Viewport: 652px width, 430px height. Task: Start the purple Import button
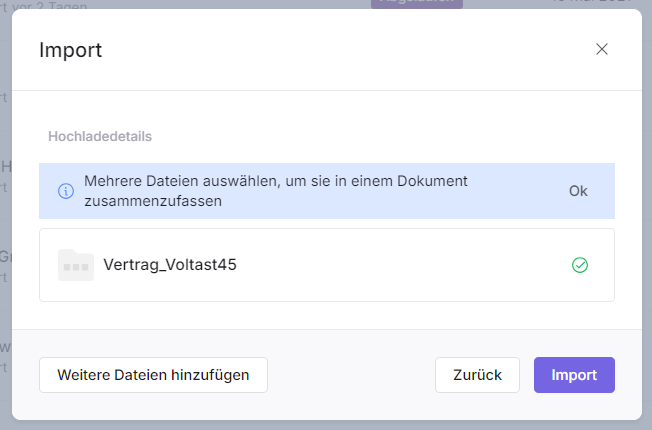[574, 375]
